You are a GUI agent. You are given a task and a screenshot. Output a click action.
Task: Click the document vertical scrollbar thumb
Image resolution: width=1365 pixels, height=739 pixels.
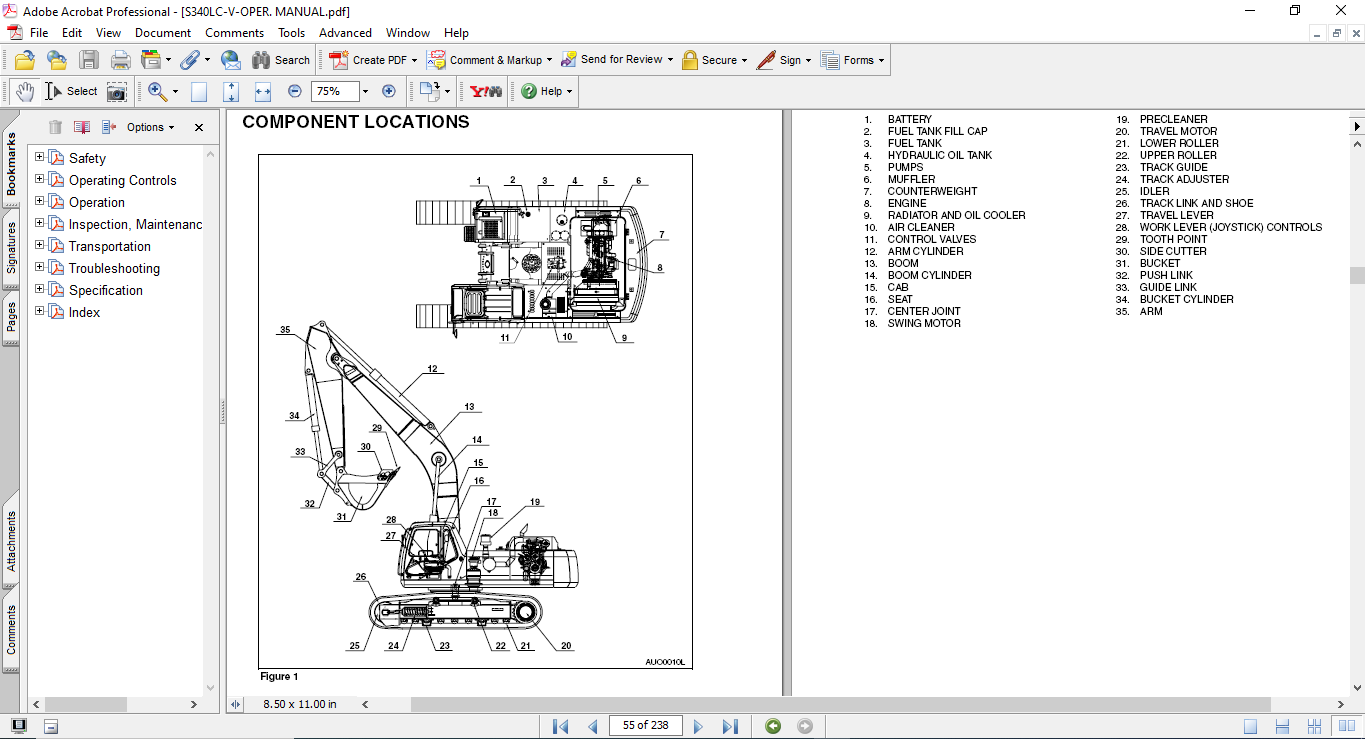(x=1357, y=275)
